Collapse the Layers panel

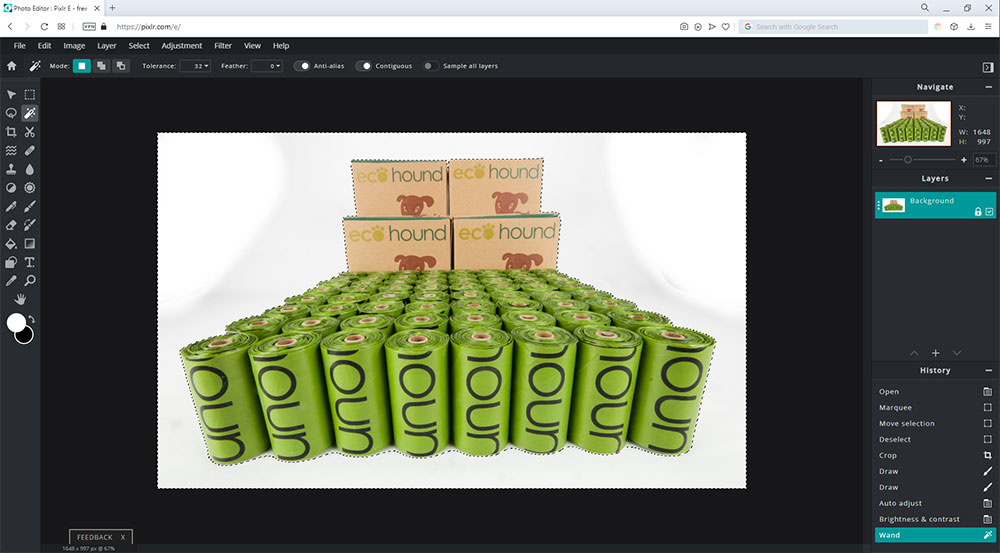pos(989,179)
